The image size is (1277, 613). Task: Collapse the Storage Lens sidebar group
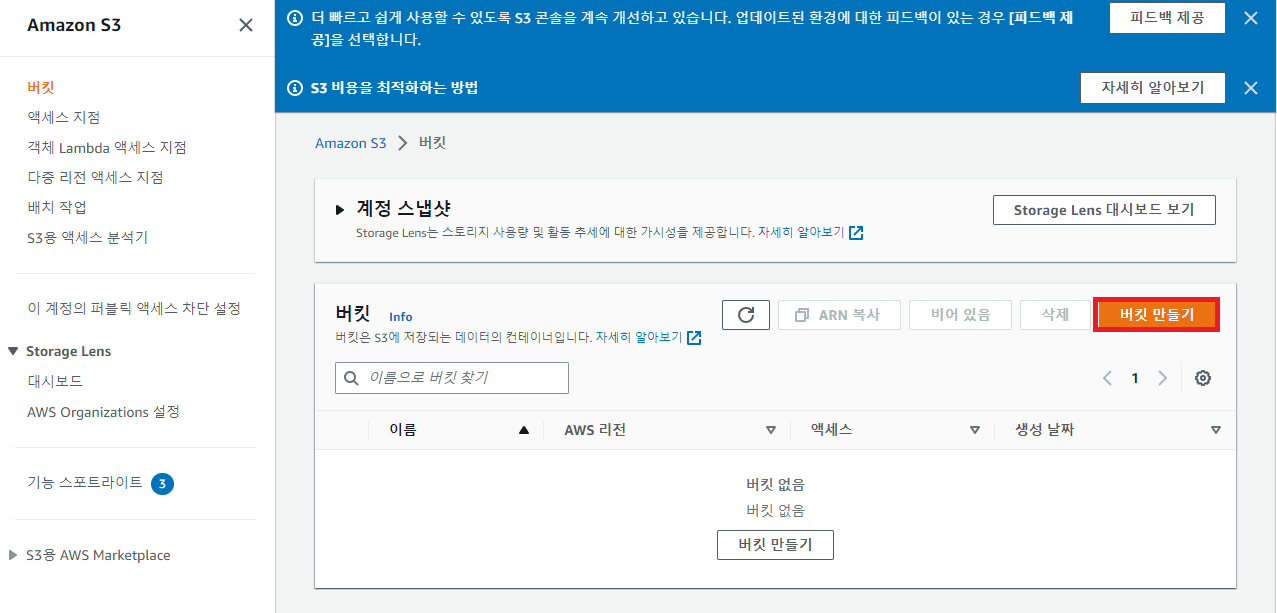tap(13, 351)
